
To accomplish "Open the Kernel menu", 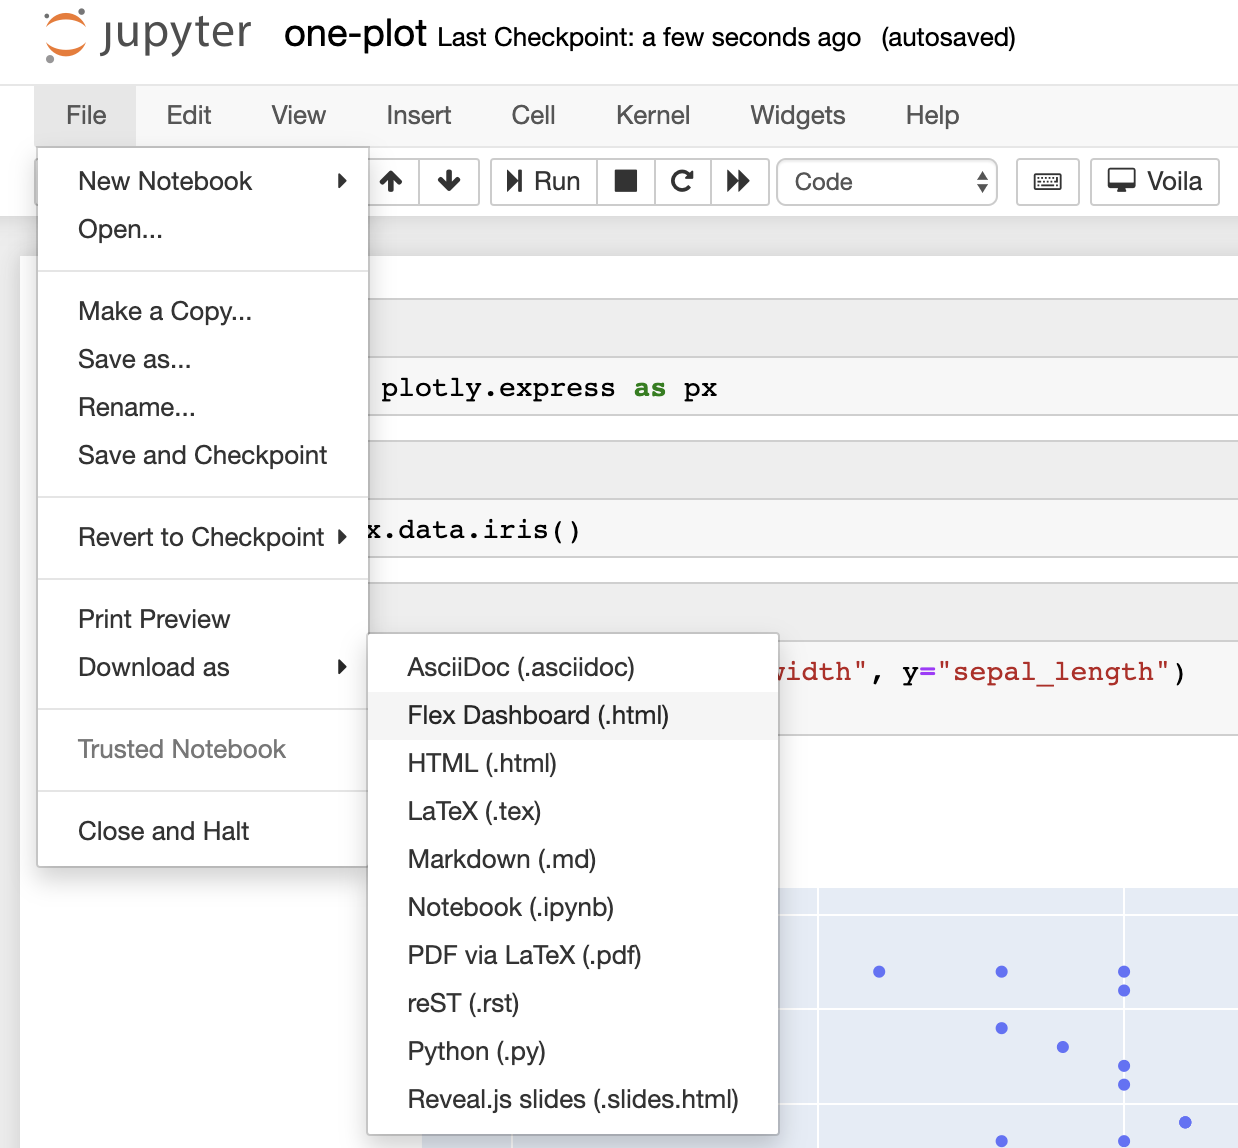I will pos(652,115).
